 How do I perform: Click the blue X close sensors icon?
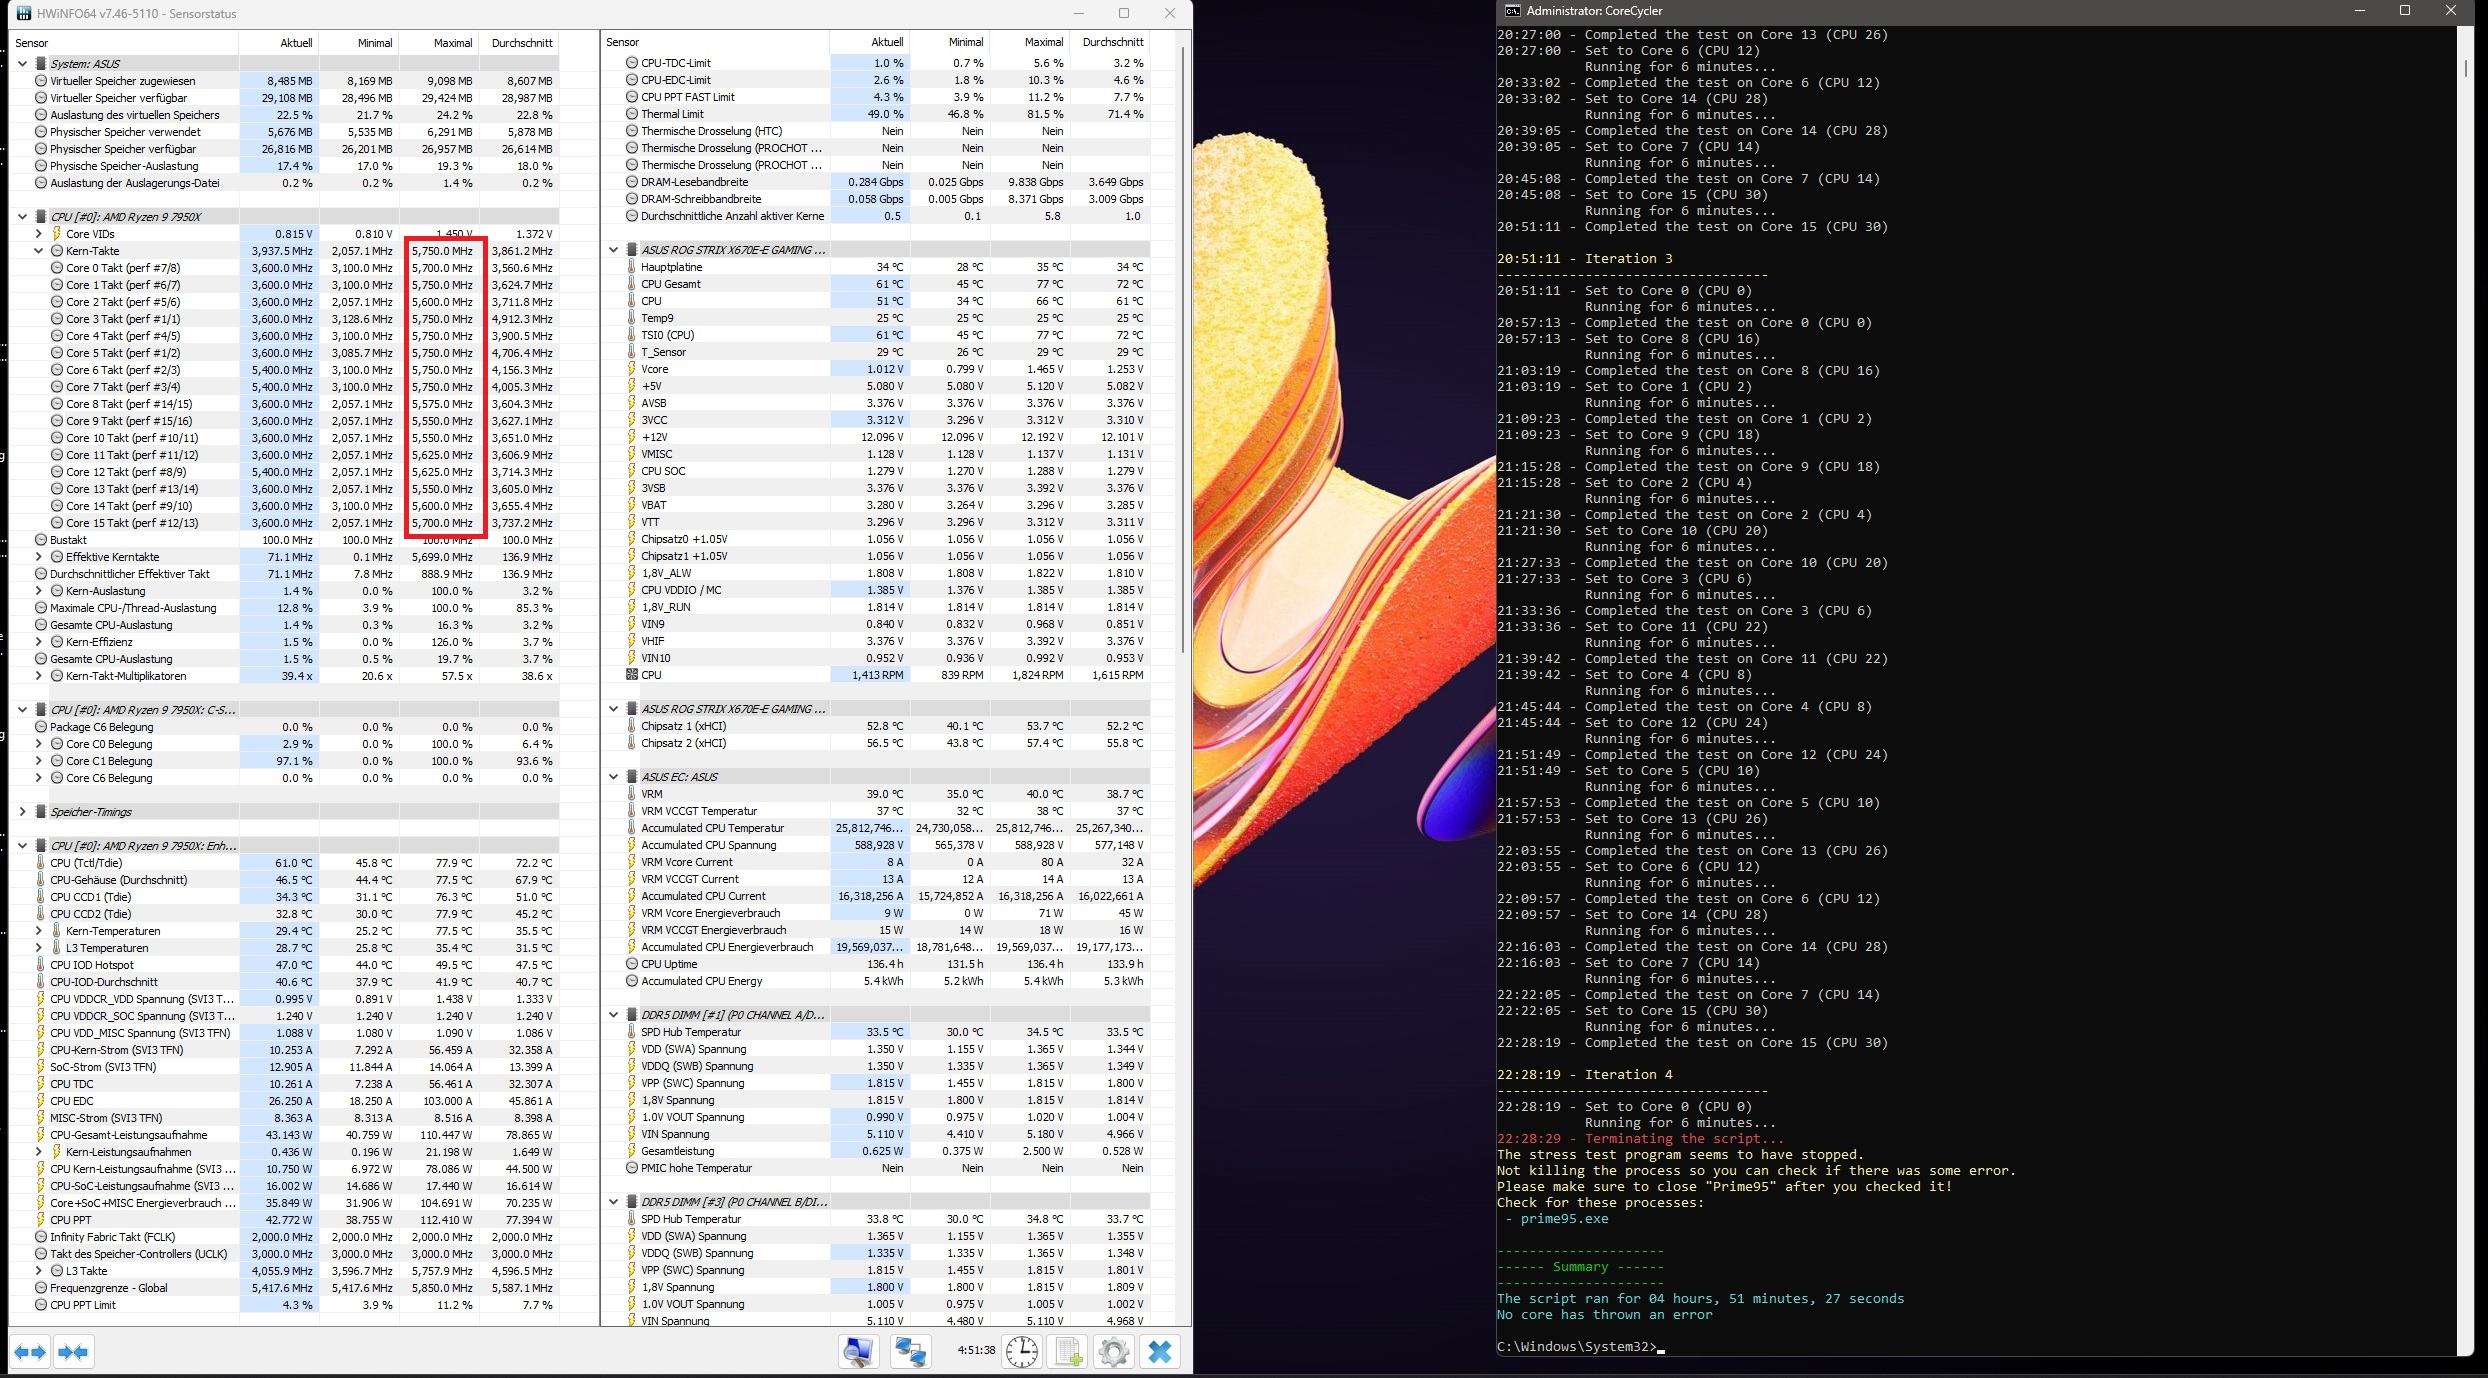1159,1352
